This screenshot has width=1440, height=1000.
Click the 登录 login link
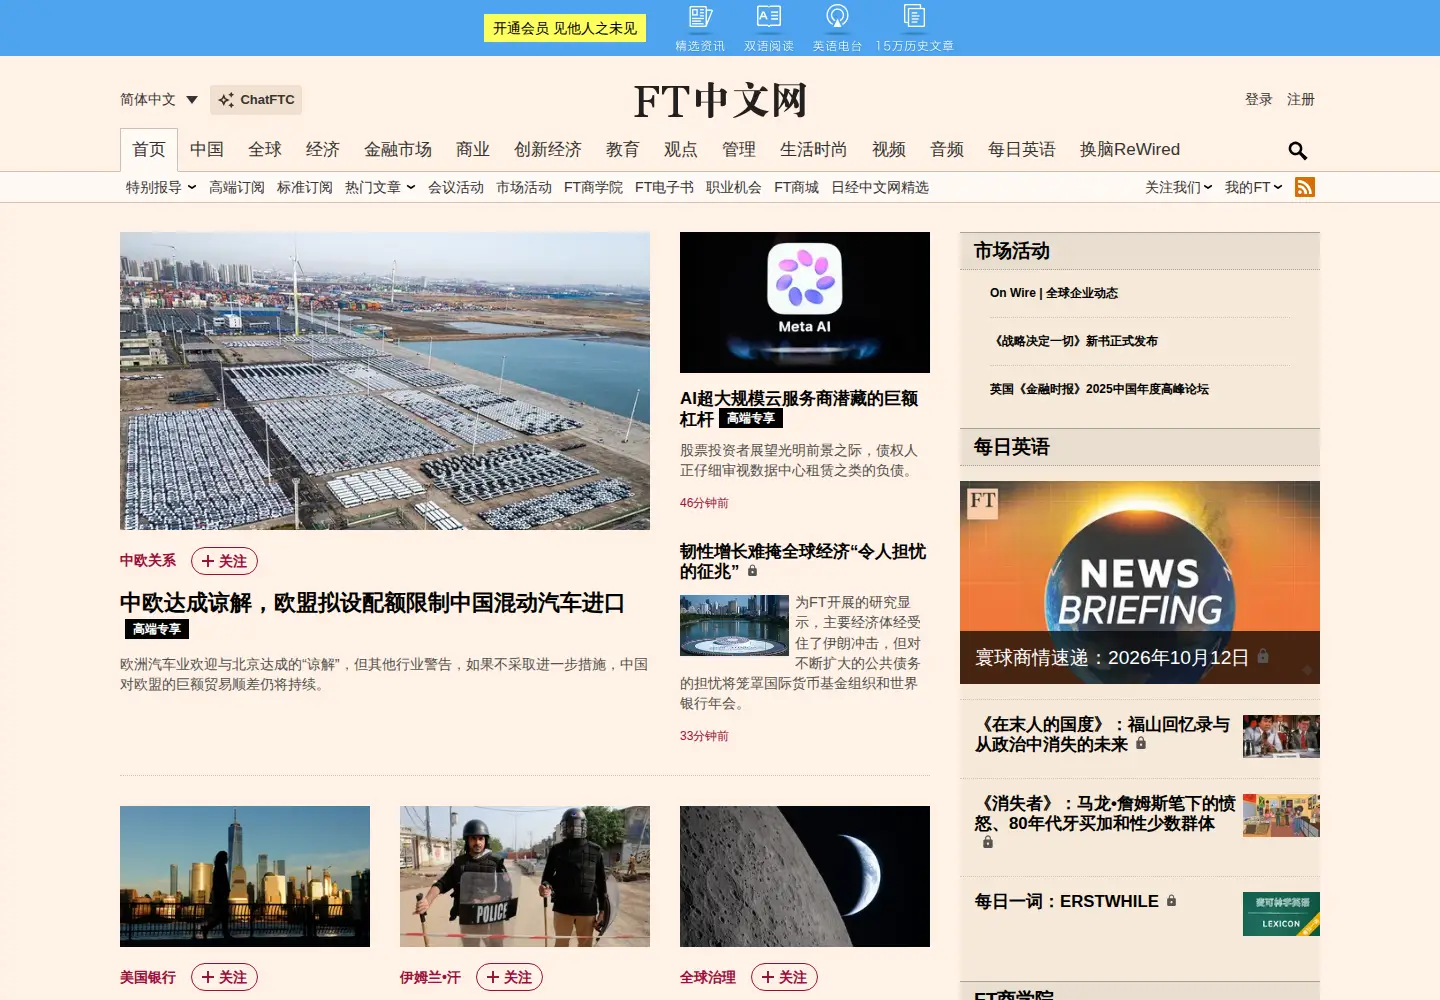click(x=1259, y=100)
